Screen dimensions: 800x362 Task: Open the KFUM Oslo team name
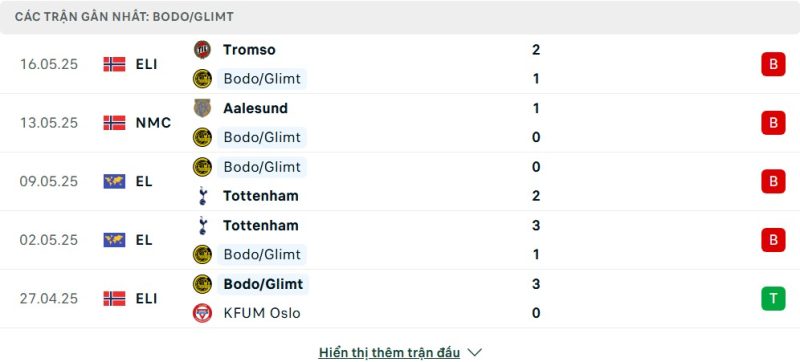pos(262,313)
